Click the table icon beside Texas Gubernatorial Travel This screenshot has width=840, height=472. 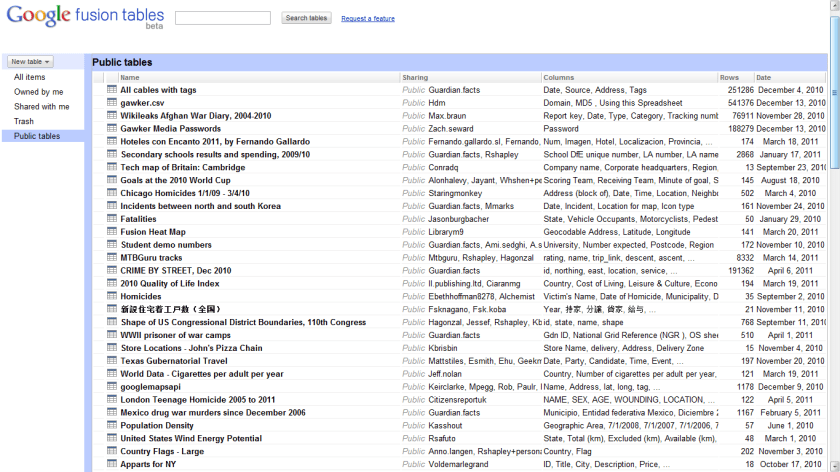112,361
